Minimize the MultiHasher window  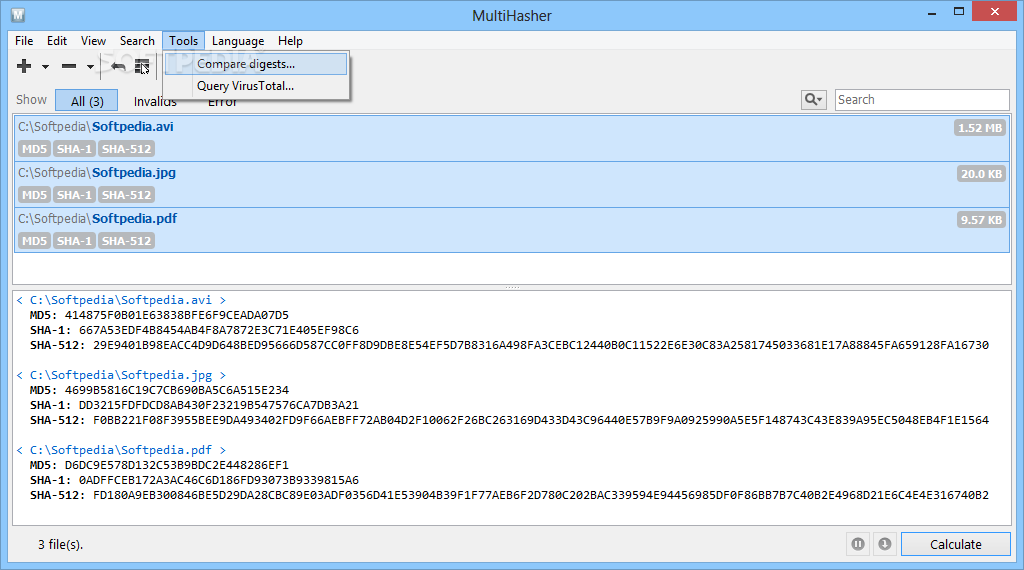(932, 13)
